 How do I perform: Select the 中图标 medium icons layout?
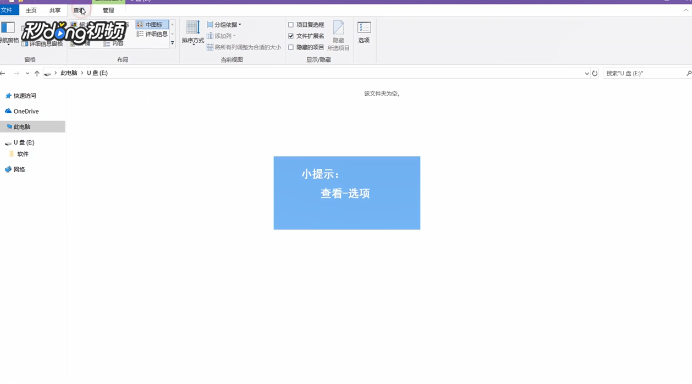[152, 25]
